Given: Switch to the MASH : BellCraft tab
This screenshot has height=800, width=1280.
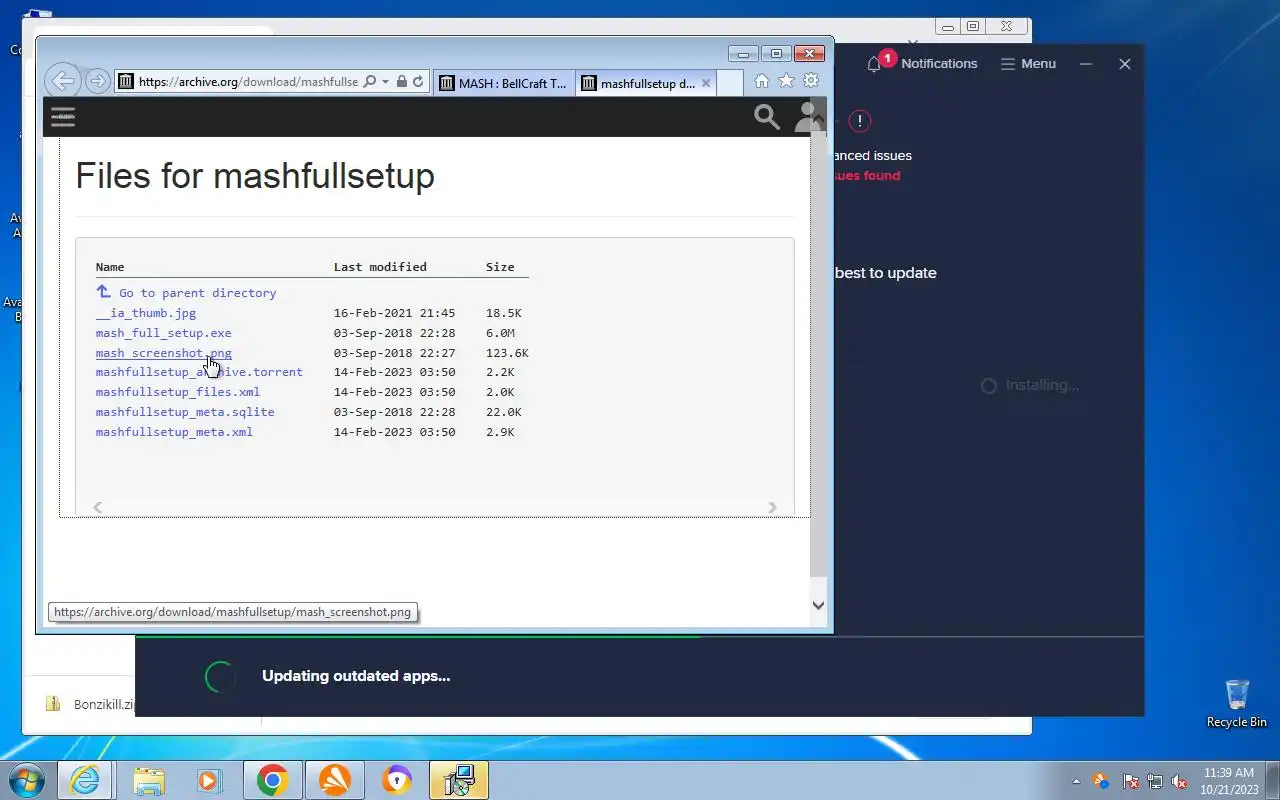Looking at the screenshot, I should [505, 83].
